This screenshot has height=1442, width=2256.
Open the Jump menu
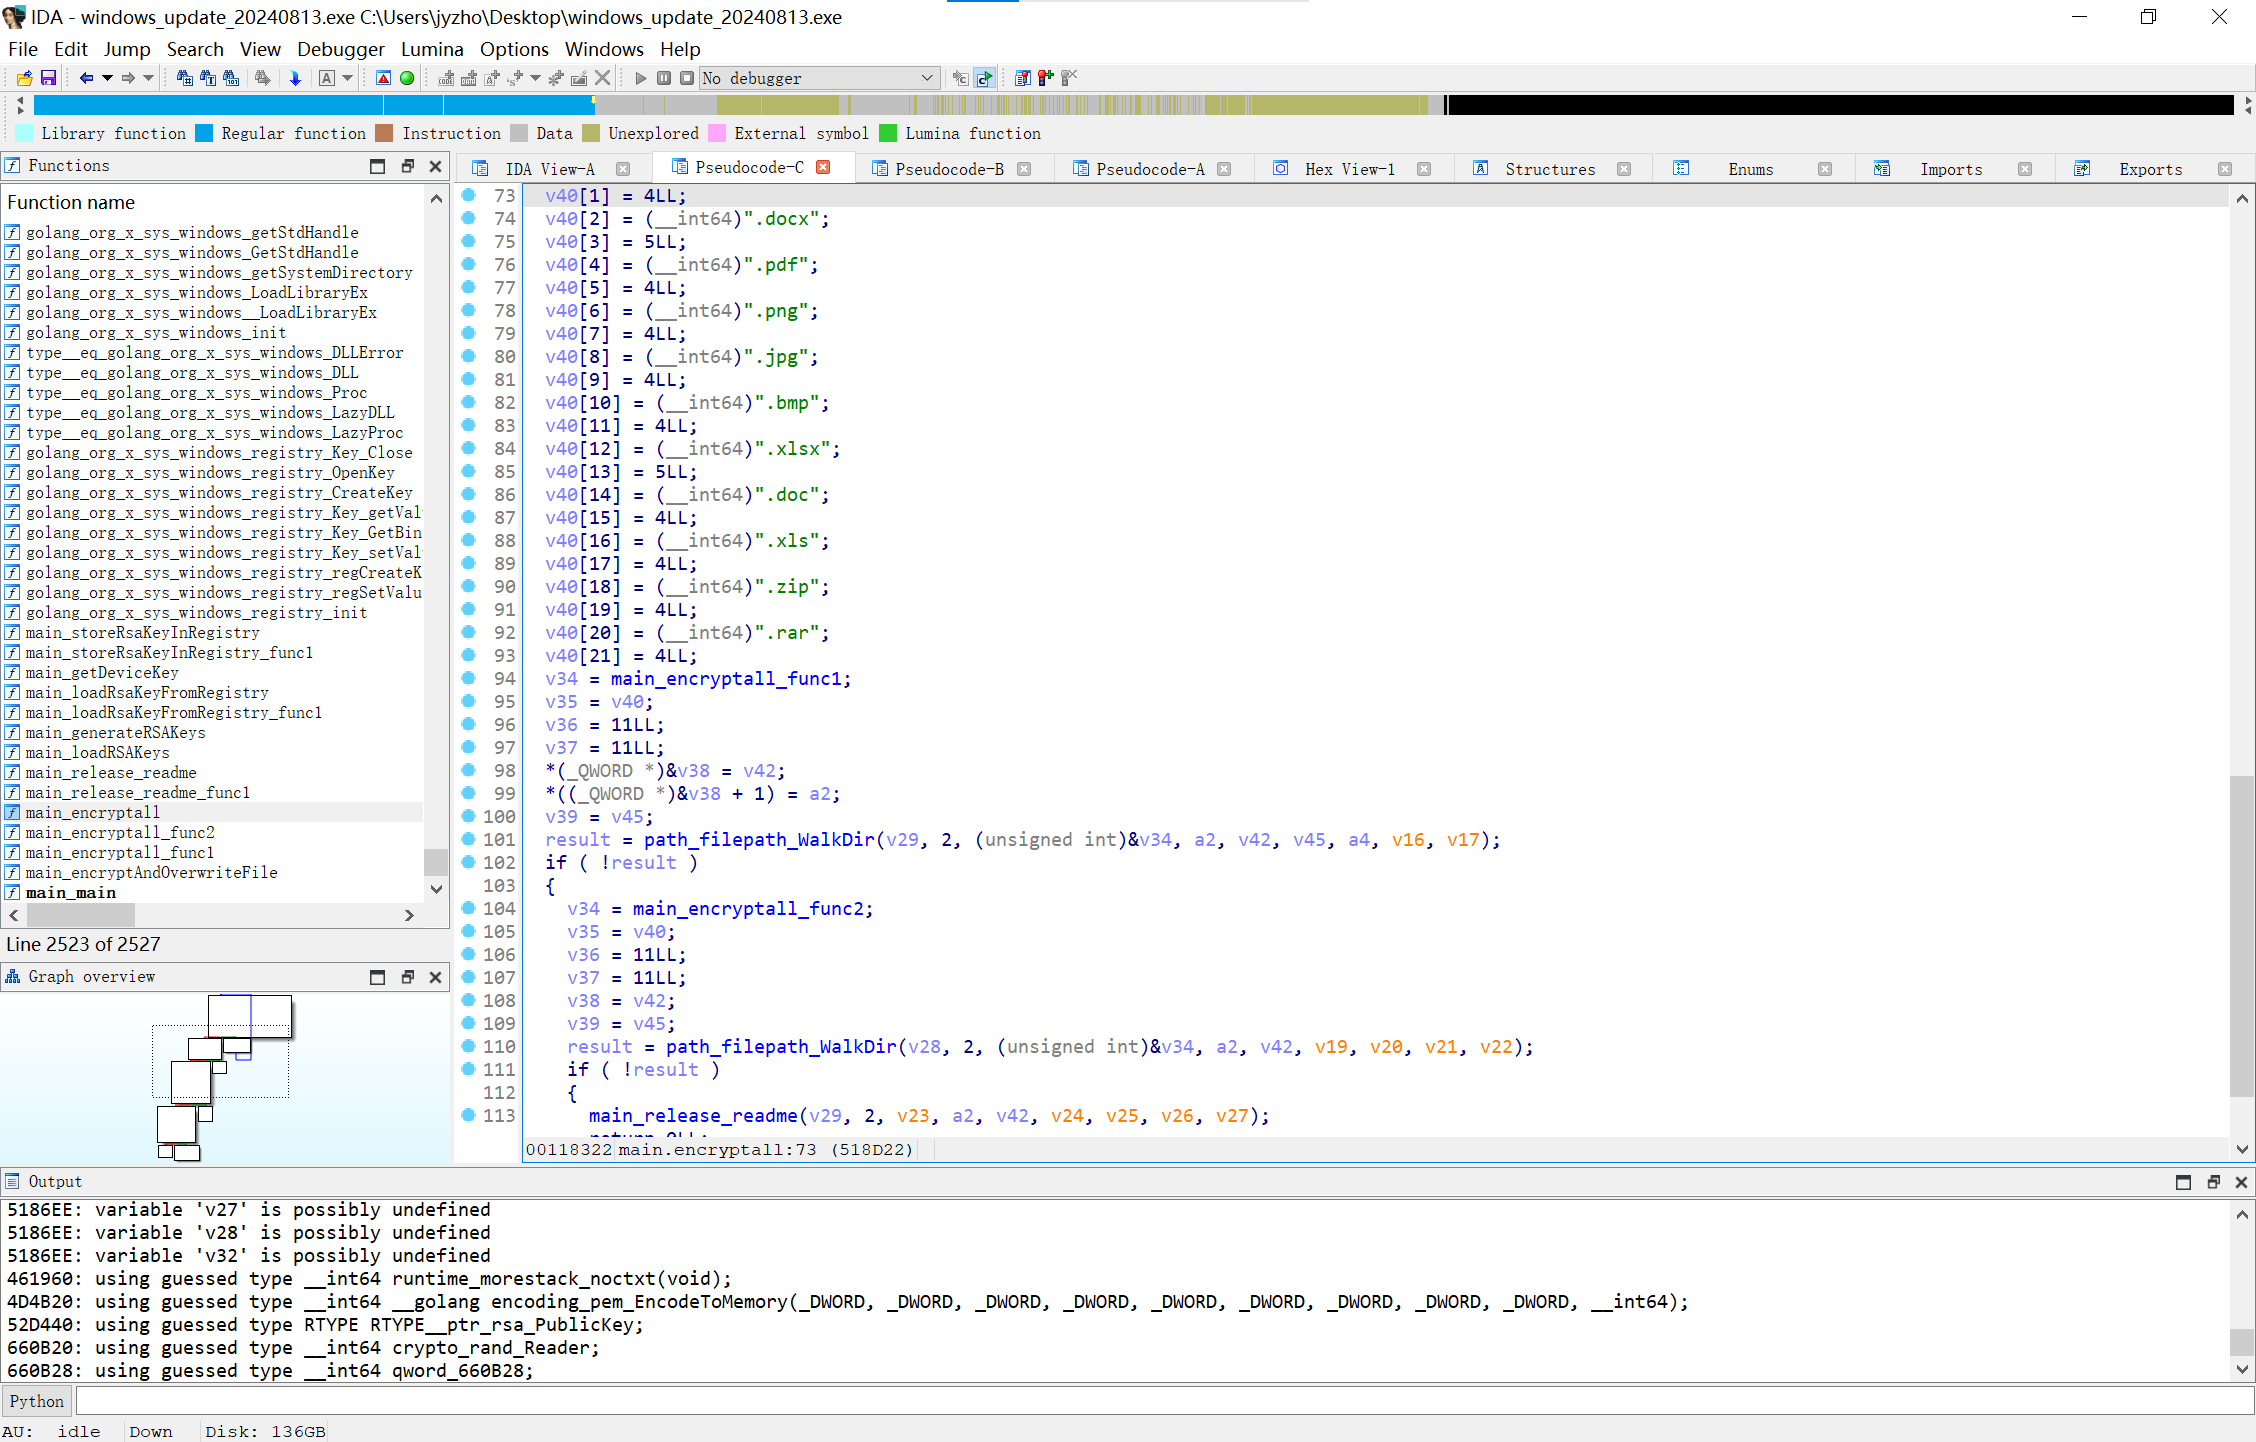[x=127, y=49]
